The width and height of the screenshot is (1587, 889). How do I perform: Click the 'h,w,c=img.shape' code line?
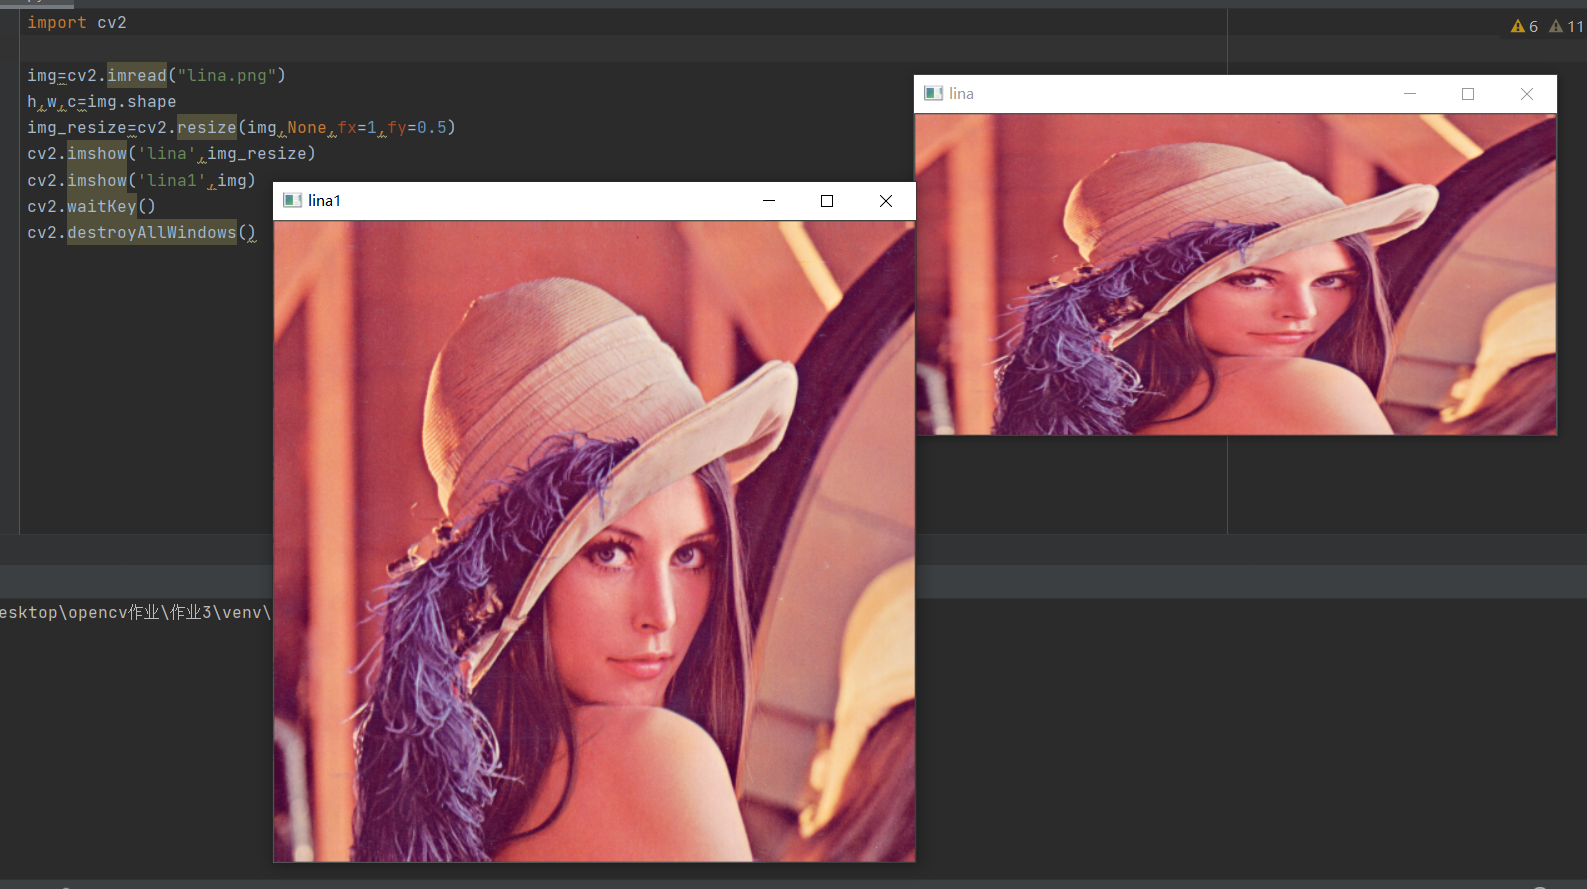[102, 101]
